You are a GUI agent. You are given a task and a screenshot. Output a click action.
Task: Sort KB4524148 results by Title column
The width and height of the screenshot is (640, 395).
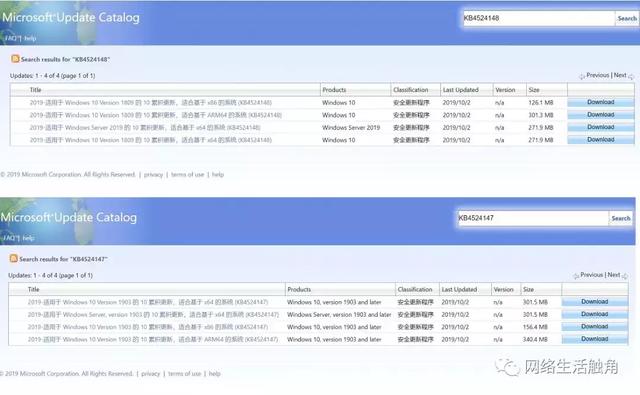pyautogui.click(x=36, y=90)
